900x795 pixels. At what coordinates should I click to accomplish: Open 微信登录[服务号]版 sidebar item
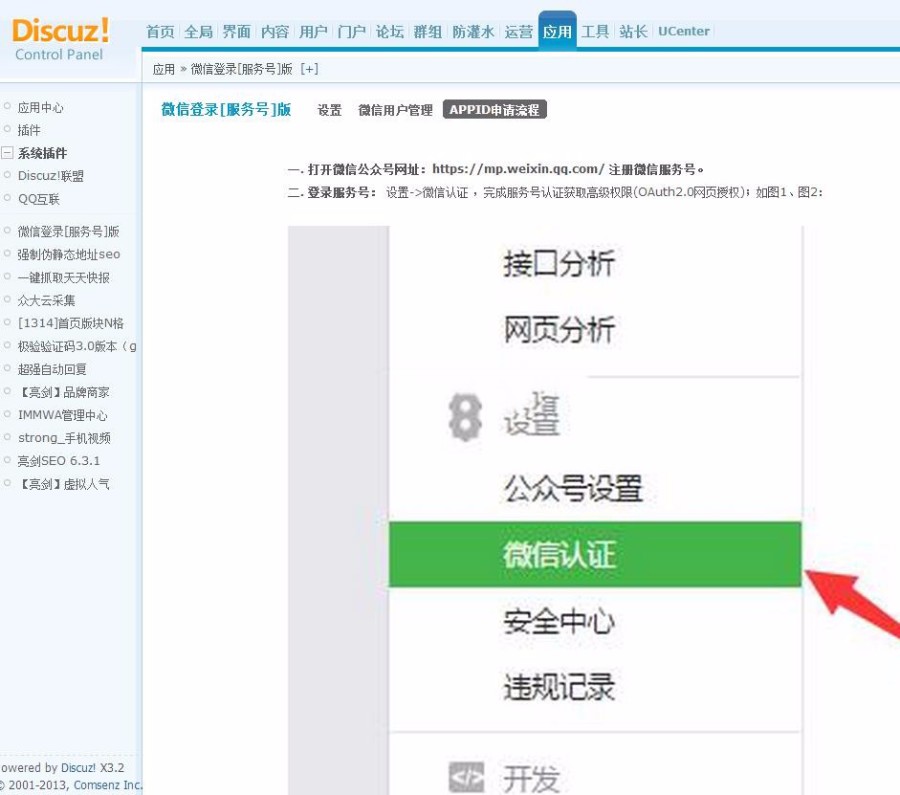[x=68, y=231]
